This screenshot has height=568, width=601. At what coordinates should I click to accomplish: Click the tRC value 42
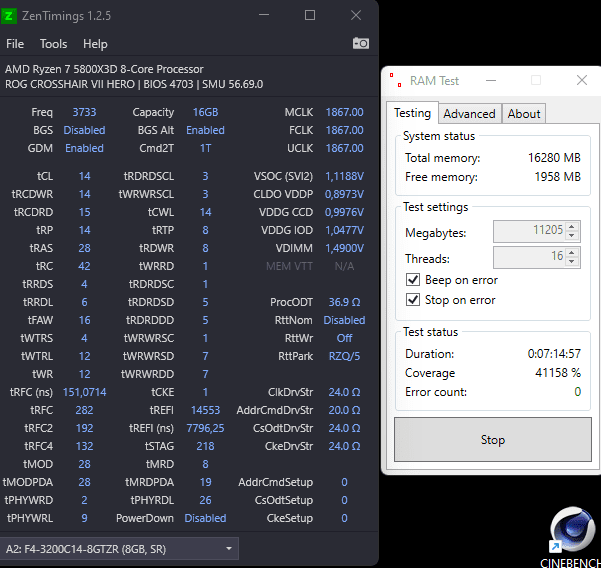[84, 266]
